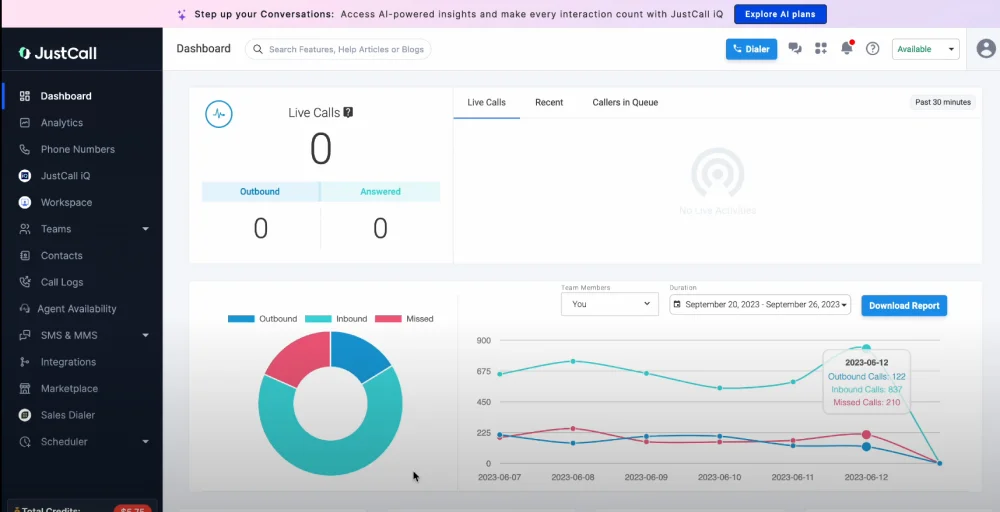1000x512 pixels.
Task: Switch to the Callers in Queue tab
Action: coord(625,103)
